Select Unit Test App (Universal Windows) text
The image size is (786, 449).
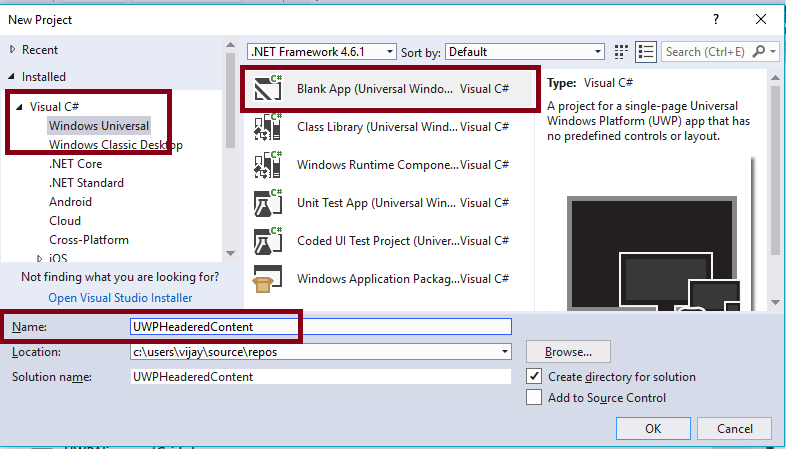point(376,203)
